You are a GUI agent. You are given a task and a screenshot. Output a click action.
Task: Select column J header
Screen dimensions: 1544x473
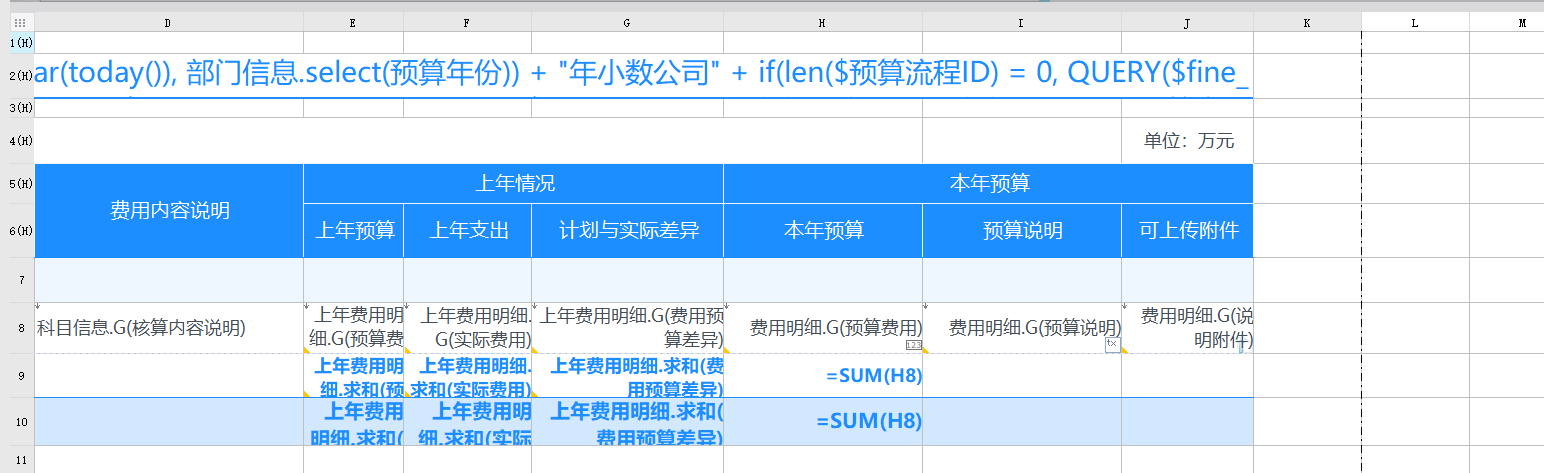[1187, 22]
